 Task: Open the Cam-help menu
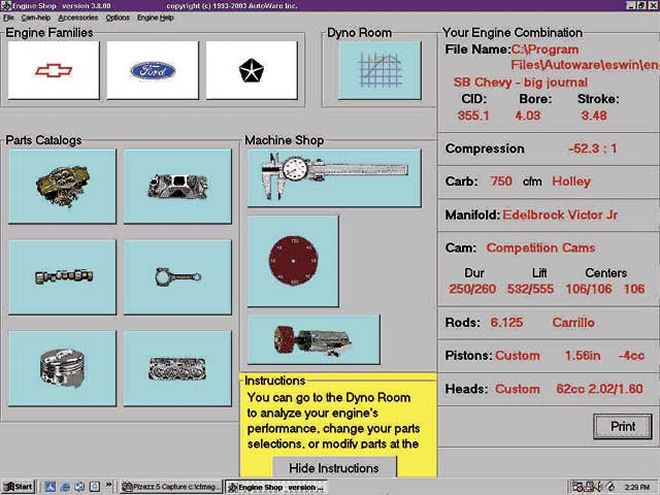point(36,18)
